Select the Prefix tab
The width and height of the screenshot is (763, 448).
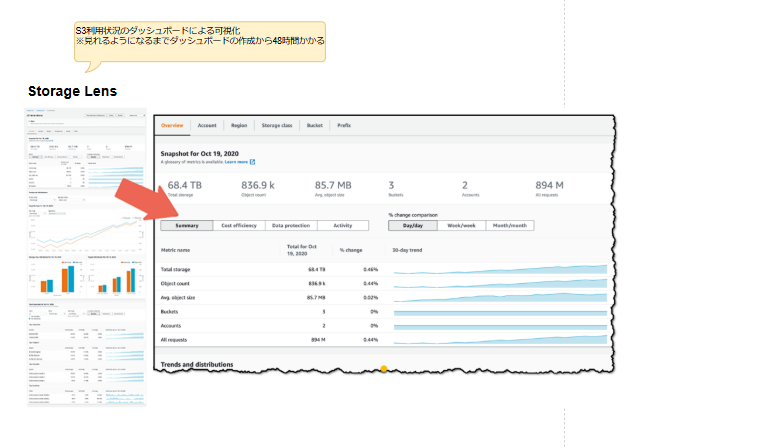[344, 125]
